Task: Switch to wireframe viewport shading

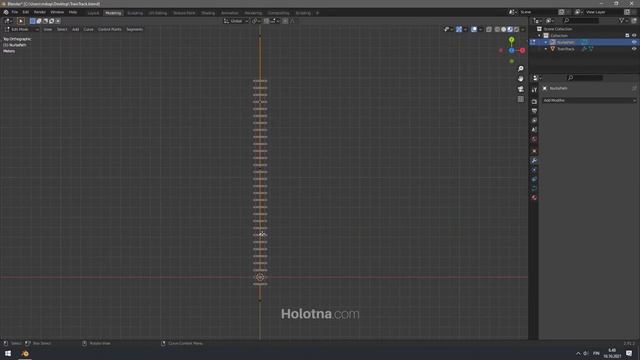Action: coord(497,29)
